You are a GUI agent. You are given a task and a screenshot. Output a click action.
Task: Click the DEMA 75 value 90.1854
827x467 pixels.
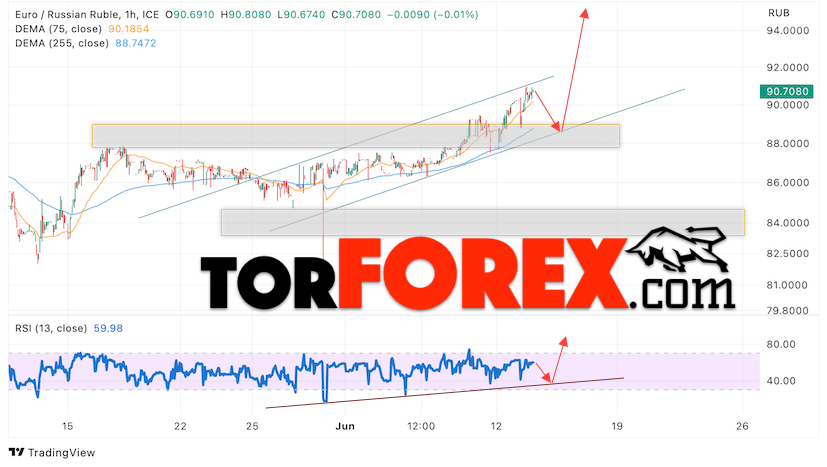tap(129, 29)
